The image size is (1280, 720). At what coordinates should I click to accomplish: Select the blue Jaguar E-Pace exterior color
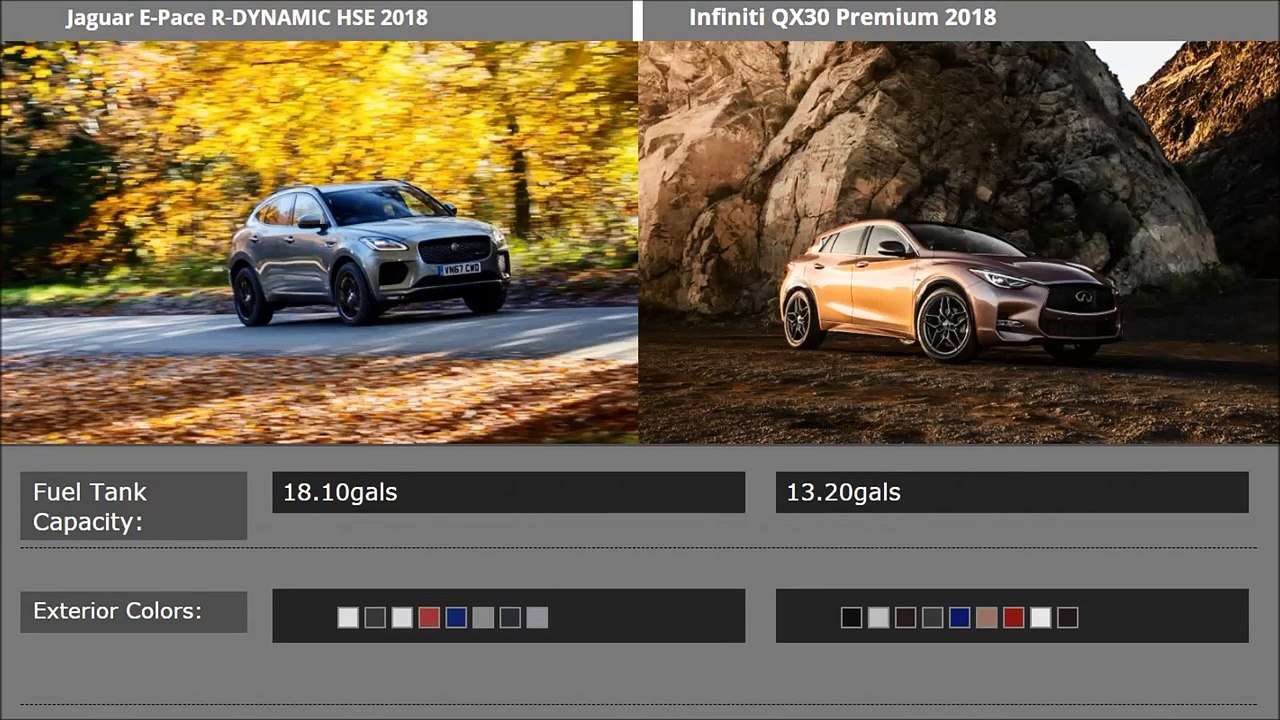[x=456, y=617]
